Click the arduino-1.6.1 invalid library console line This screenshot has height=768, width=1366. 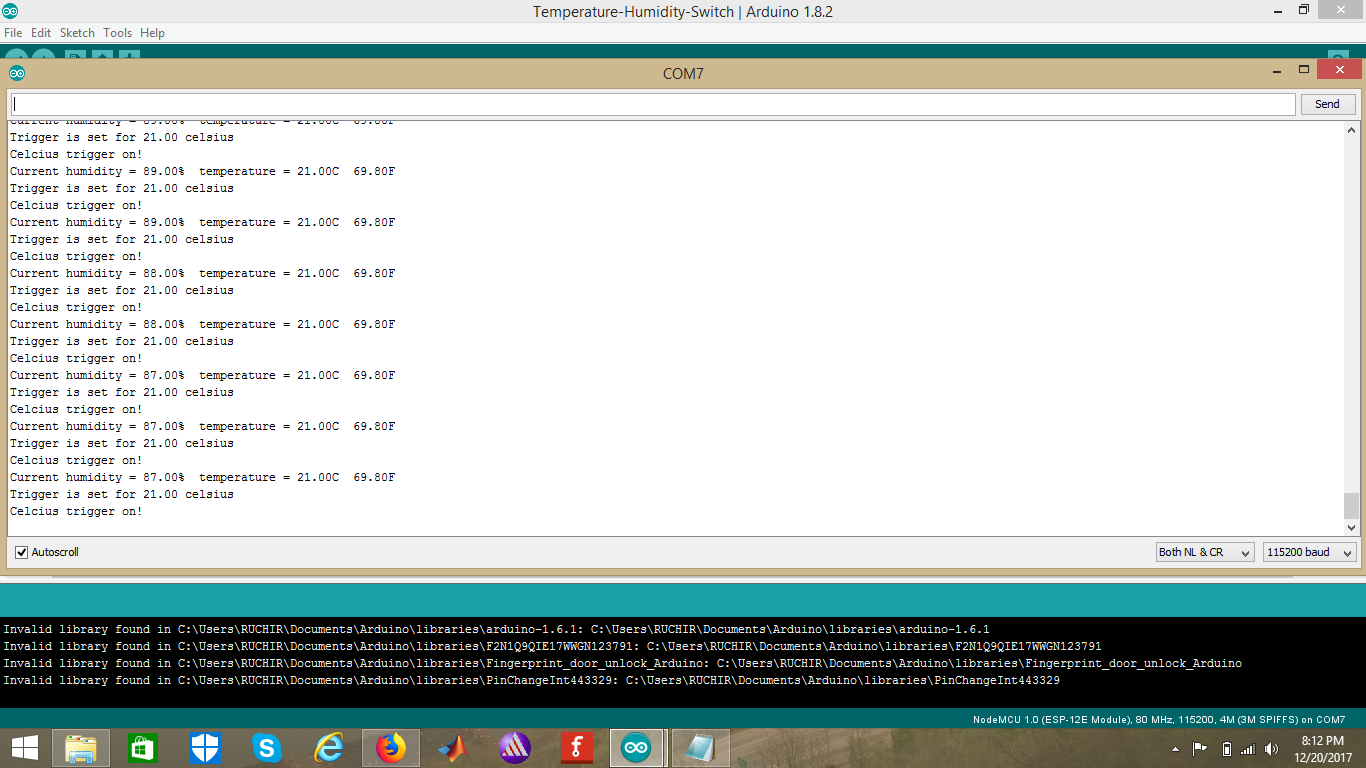496,629
